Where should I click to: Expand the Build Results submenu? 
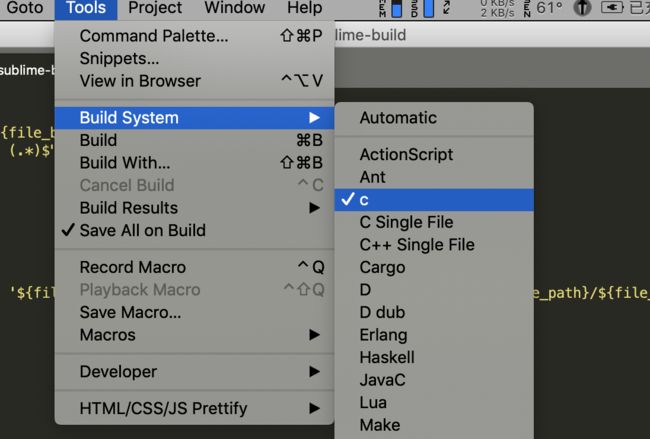coord(194,208)
